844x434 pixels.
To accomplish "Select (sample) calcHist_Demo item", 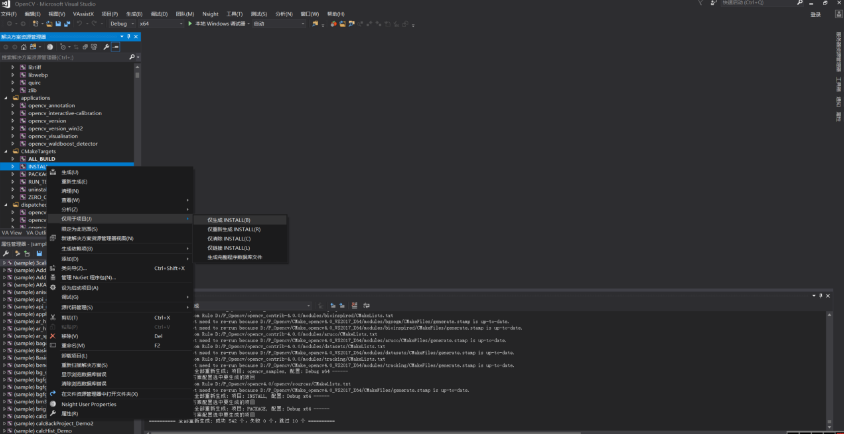I will 42,431.
